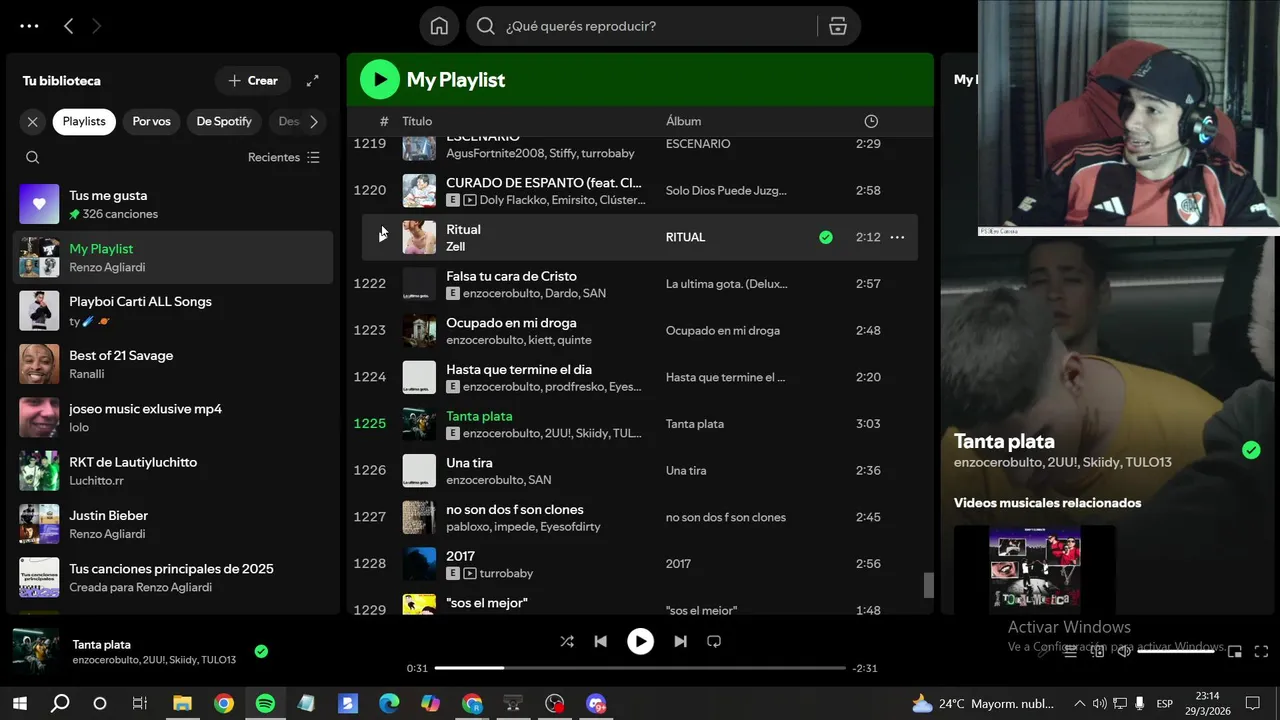The image size is (1280, 720).
Task: Sort by the Título column header
Action: click(x=417, y=121)
